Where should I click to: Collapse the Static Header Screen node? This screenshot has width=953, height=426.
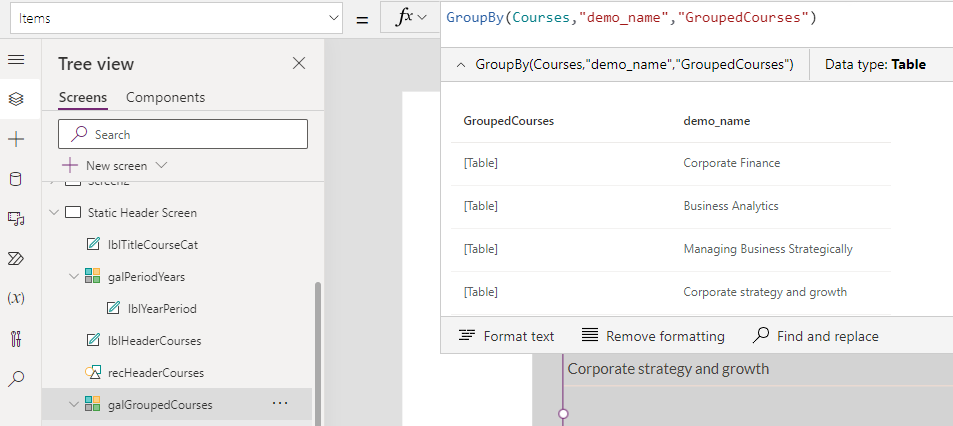tap(53, 213)
